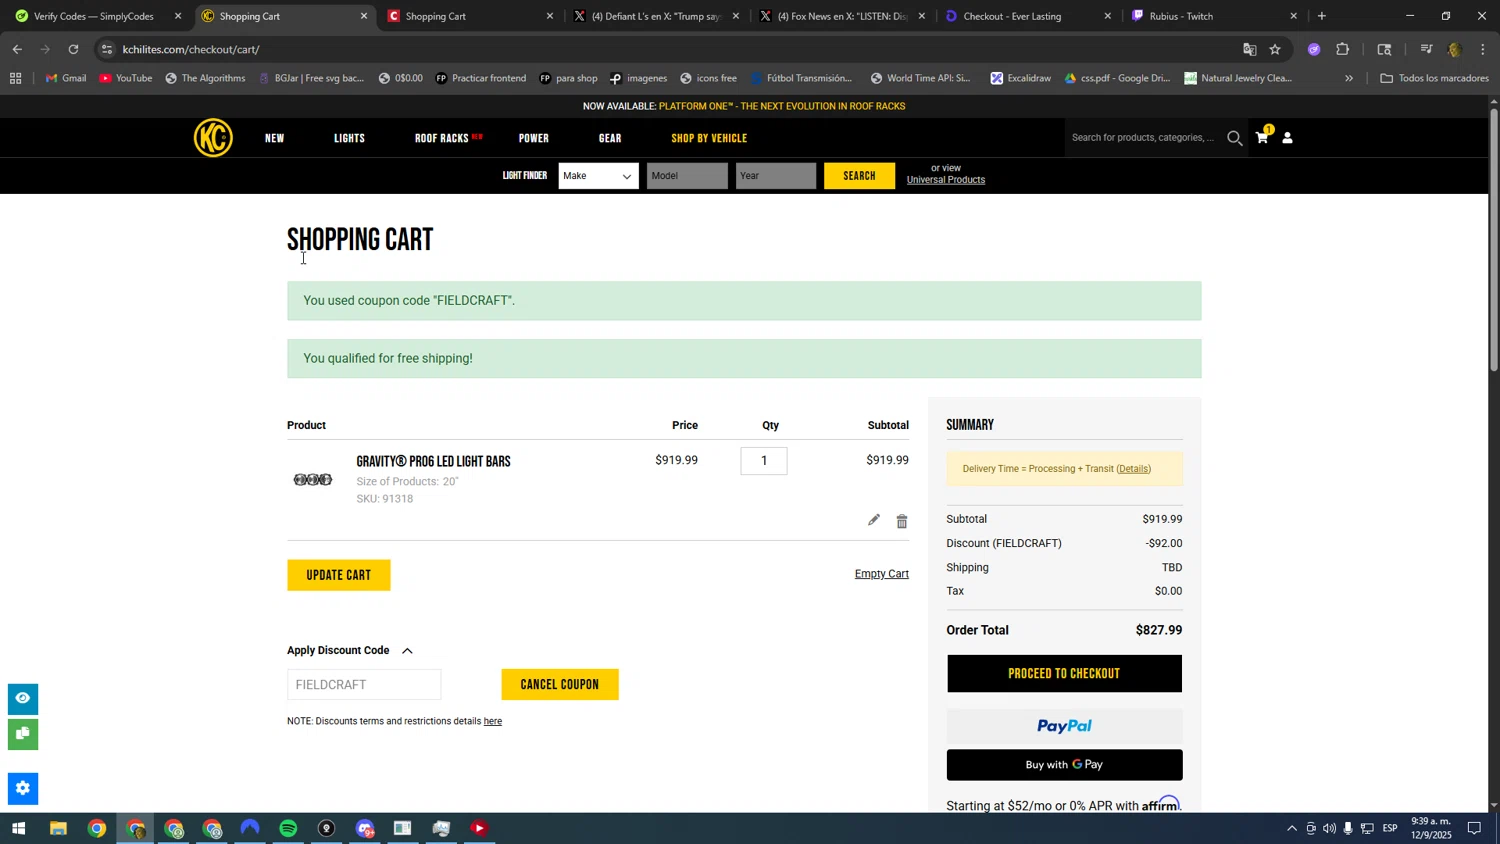
Task: Open the Year dropdown
Action: pyautogui.click(x=776, y=176)
